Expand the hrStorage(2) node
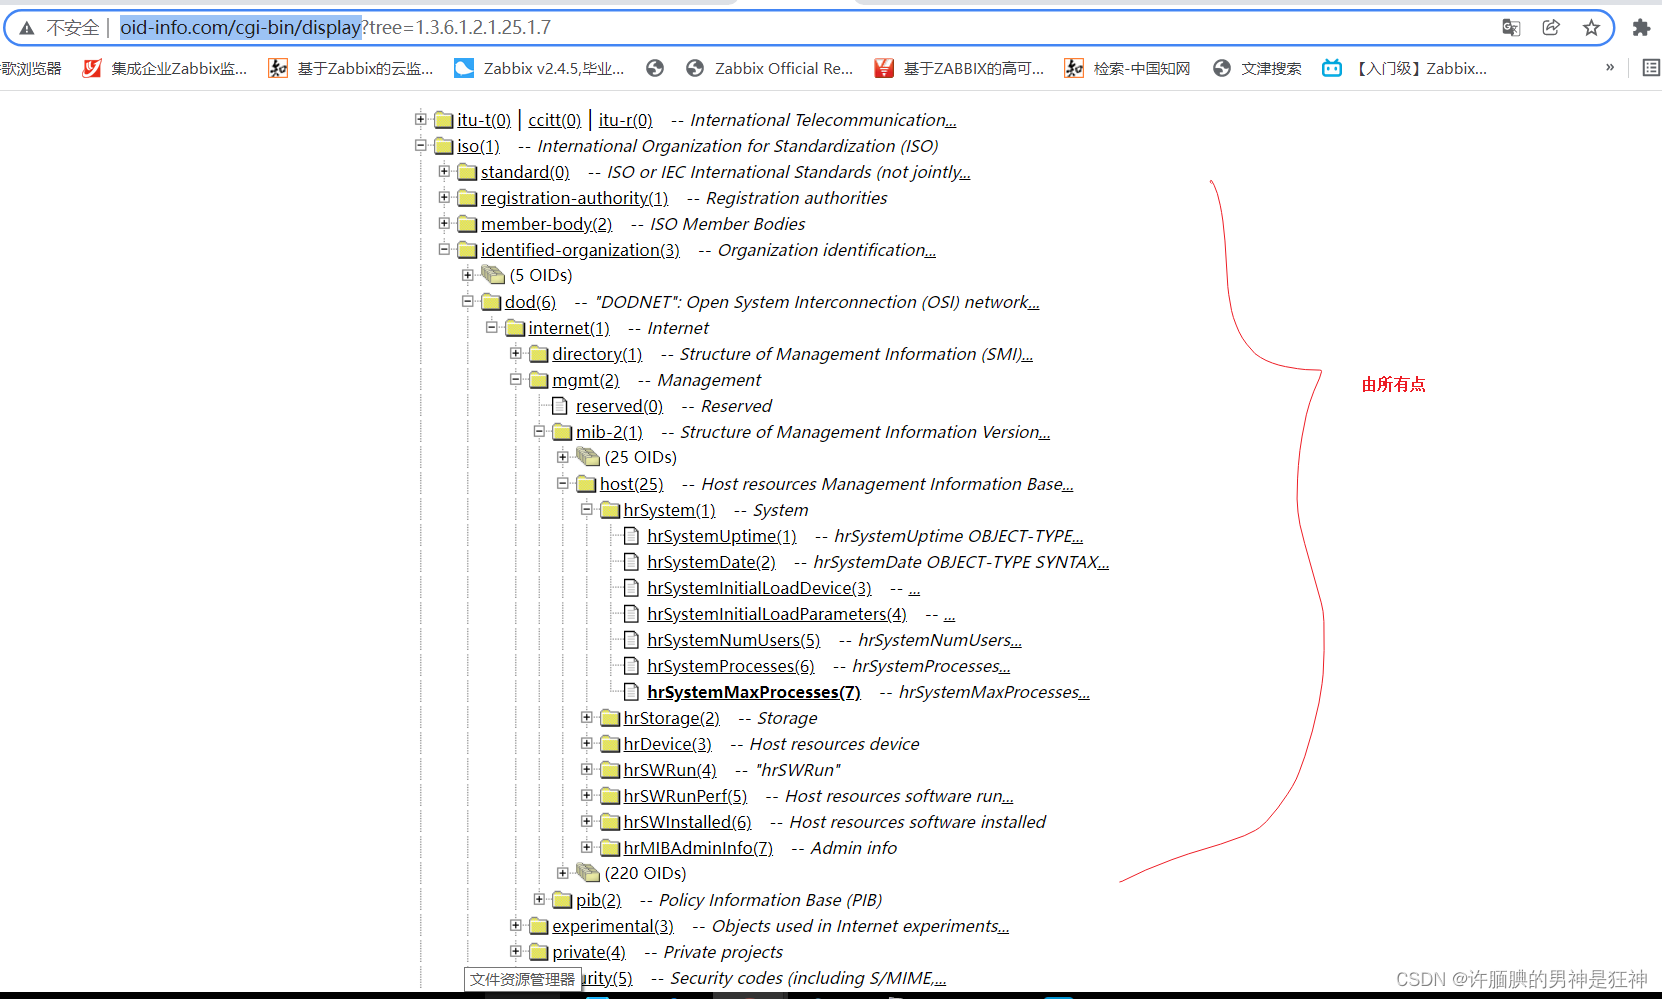The height and width of the screenshot is (999, 1662). (x=587, y=717)
